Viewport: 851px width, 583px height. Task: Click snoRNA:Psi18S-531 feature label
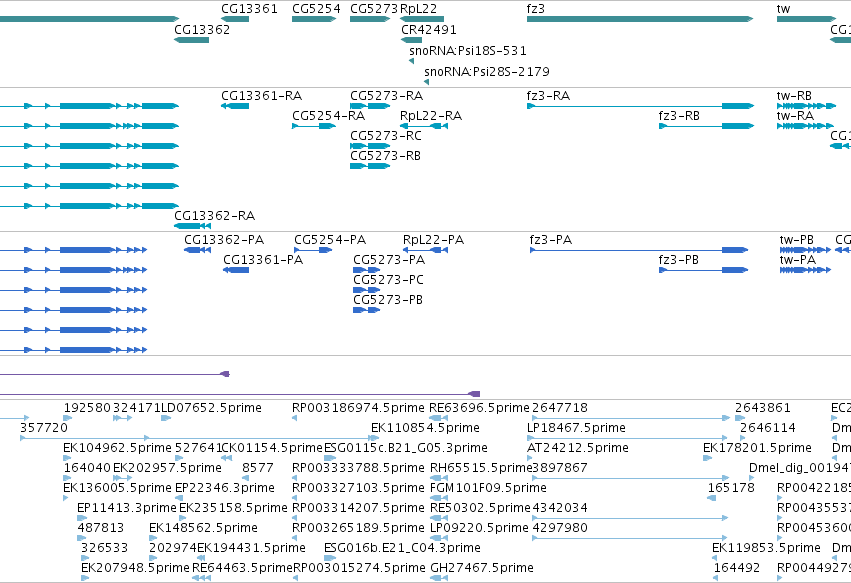tap(468, 50)
